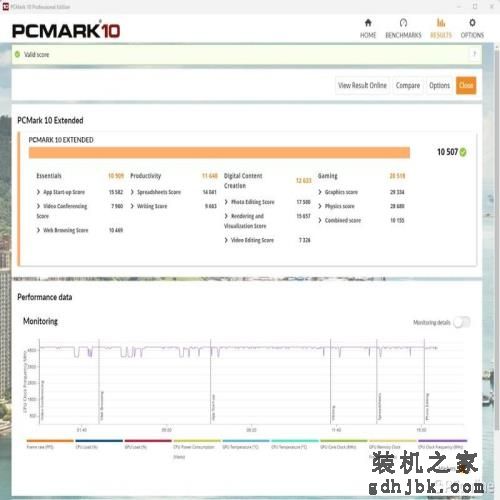Viewport: 500px width, 500px height.
Task: Select the Essentials group heading
Action: pyautogui.click(x=49, y=176)
